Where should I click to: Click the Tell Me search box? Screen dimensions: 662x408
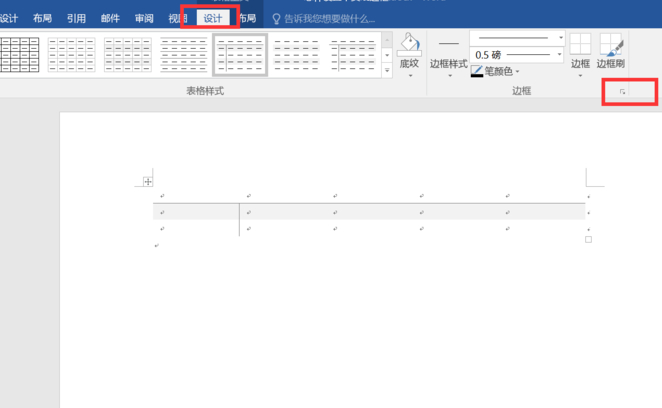(x=330, y=19)
